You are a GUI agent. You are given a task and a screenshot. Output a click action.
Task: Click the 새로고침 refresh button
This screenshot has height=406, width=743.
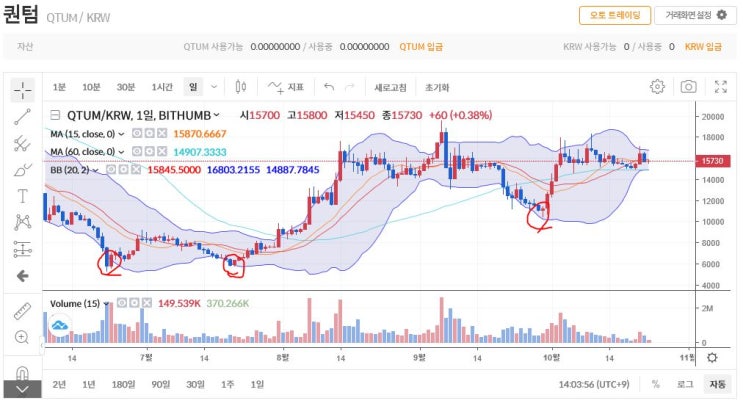point(390,87)
